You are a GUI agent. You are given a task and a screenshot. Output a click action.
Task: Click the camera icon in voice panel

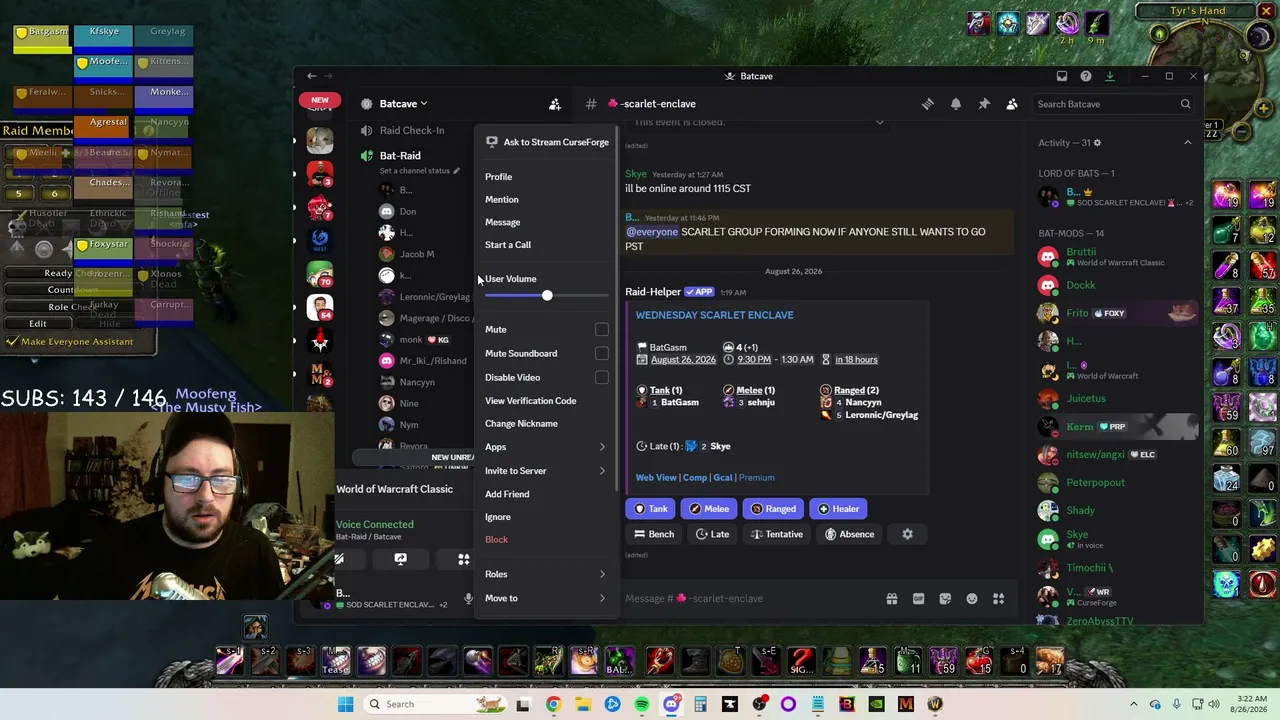pos(339,559)
